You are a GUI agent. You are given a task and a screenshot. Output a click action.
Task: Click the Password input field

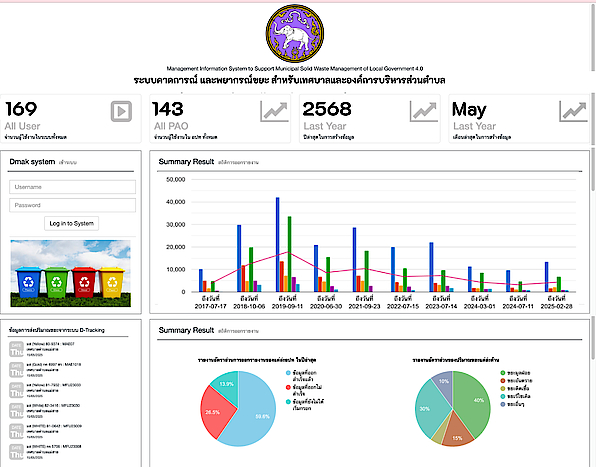coord(72,205)
